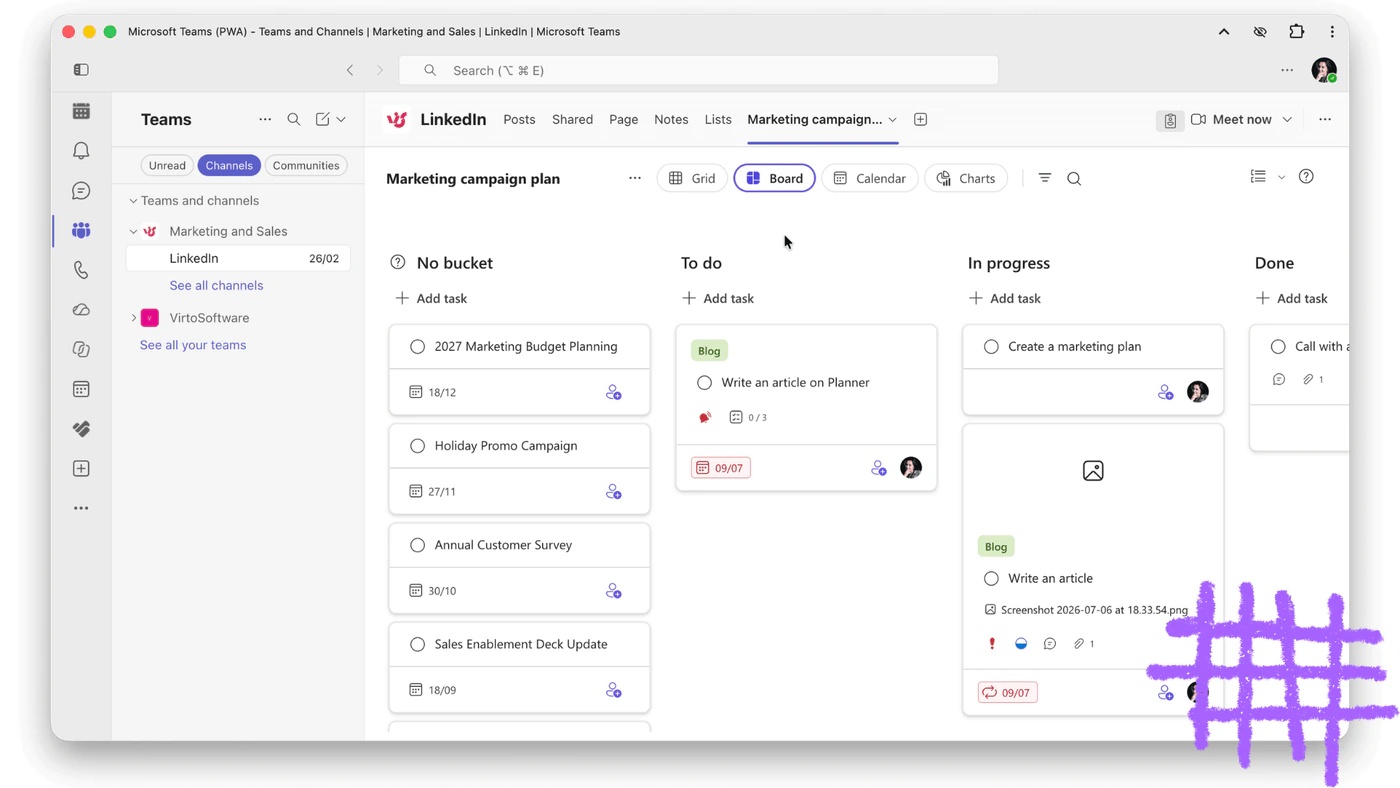
Task: Open Teams list more options ellipsis
Action: pos(265,119)
